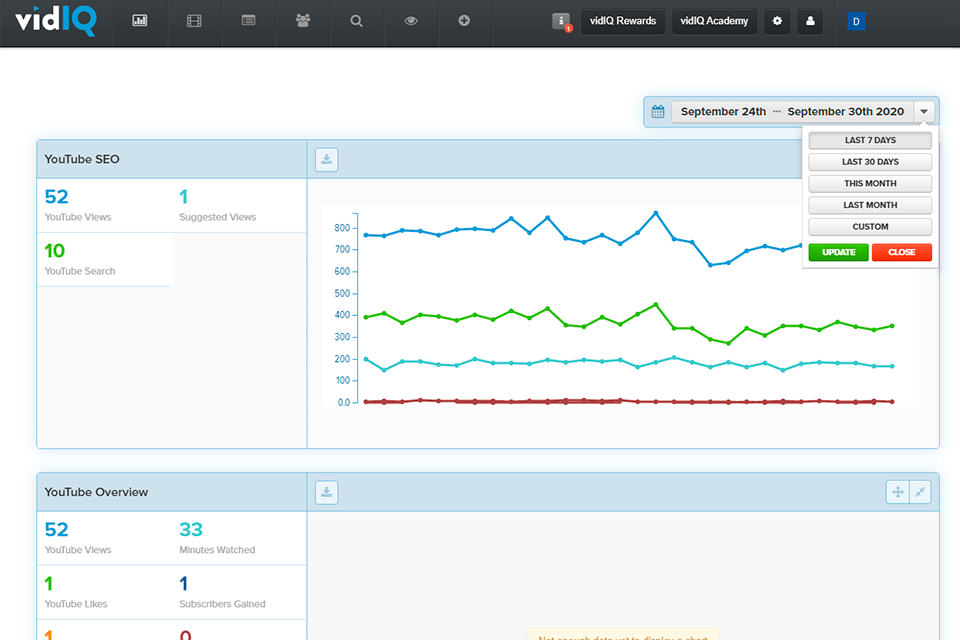The width and height of the screenshot is (960, 640).
Task: Choose Last 30 Days date range
Action: pyautogui.click(x=870, y=162)
